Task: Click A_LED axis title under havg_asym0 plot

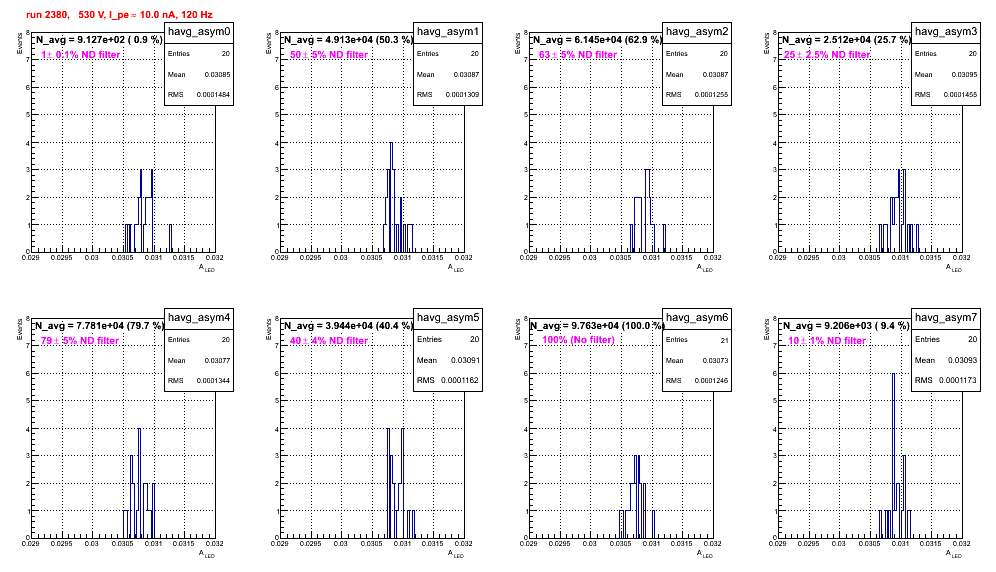Action: click(206, 268)
